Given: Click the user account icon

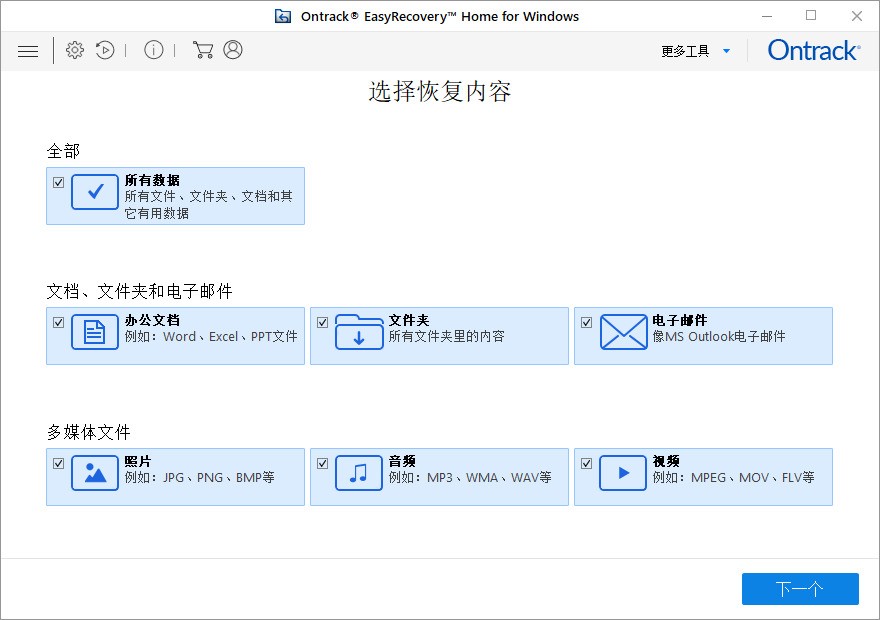Looking at the screenshot, I should pyautogui.click(x=232, y=50).
